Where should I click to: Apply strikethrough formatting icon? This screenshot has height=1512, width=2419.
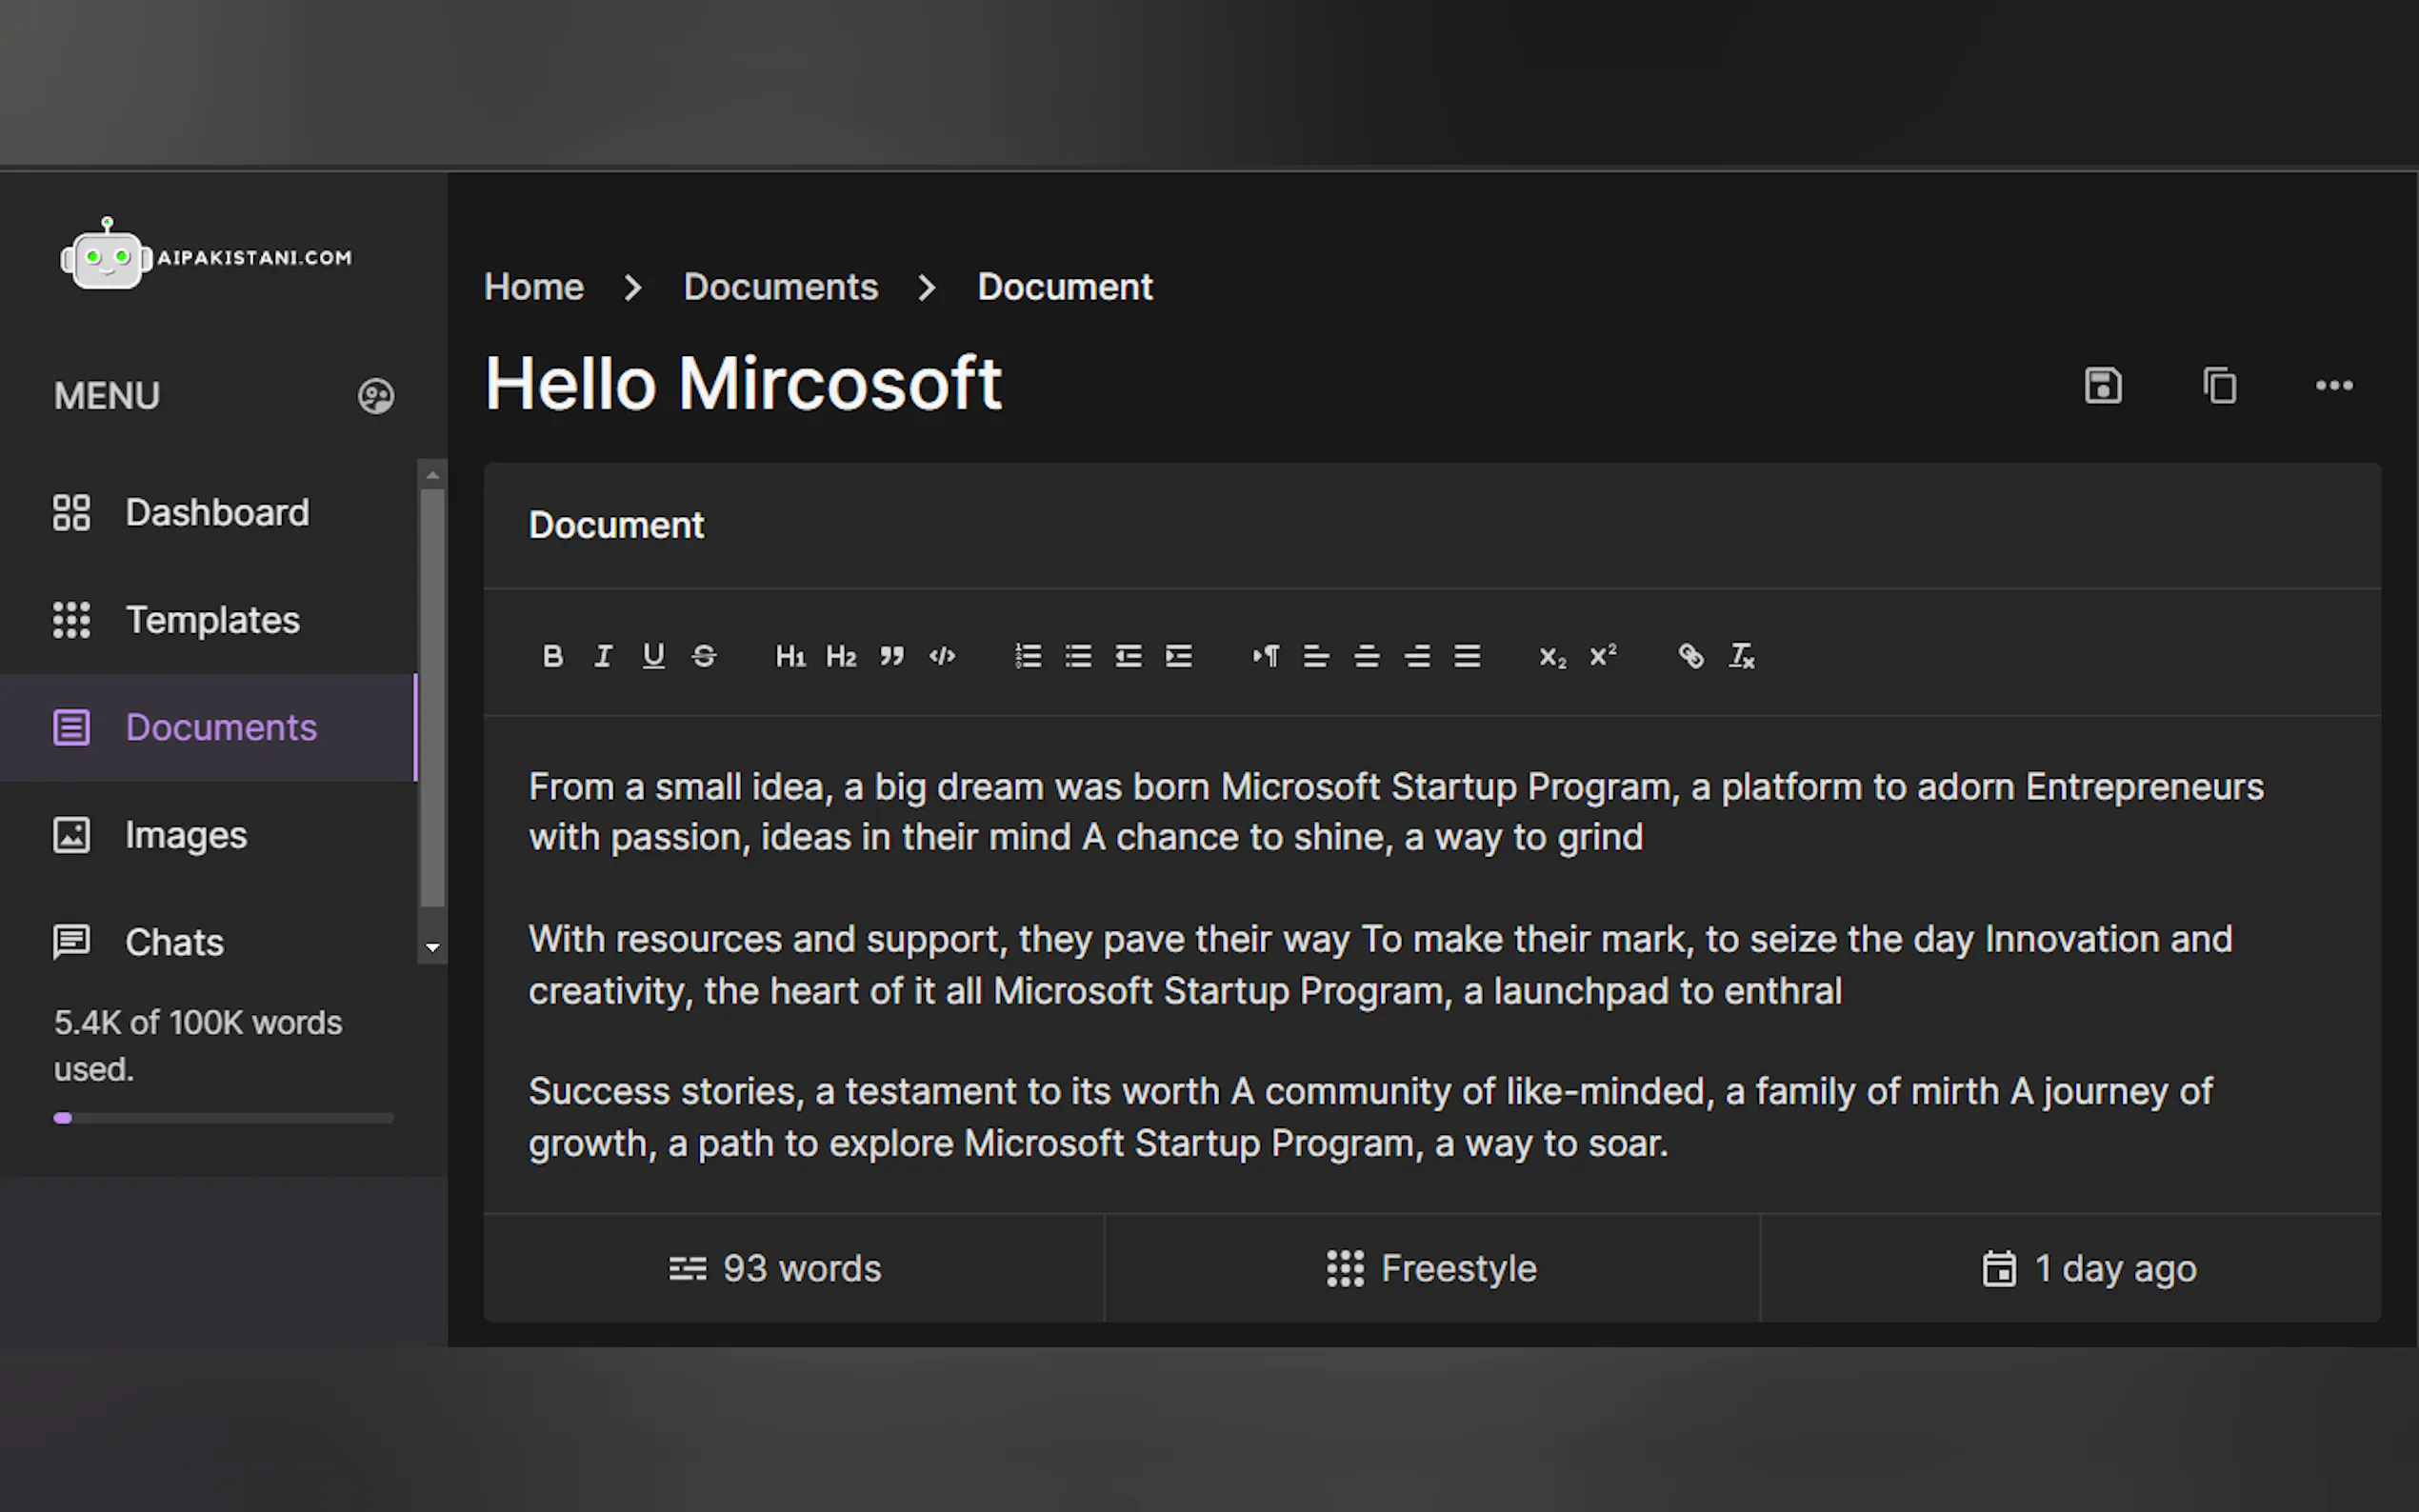tap(704, 656)
